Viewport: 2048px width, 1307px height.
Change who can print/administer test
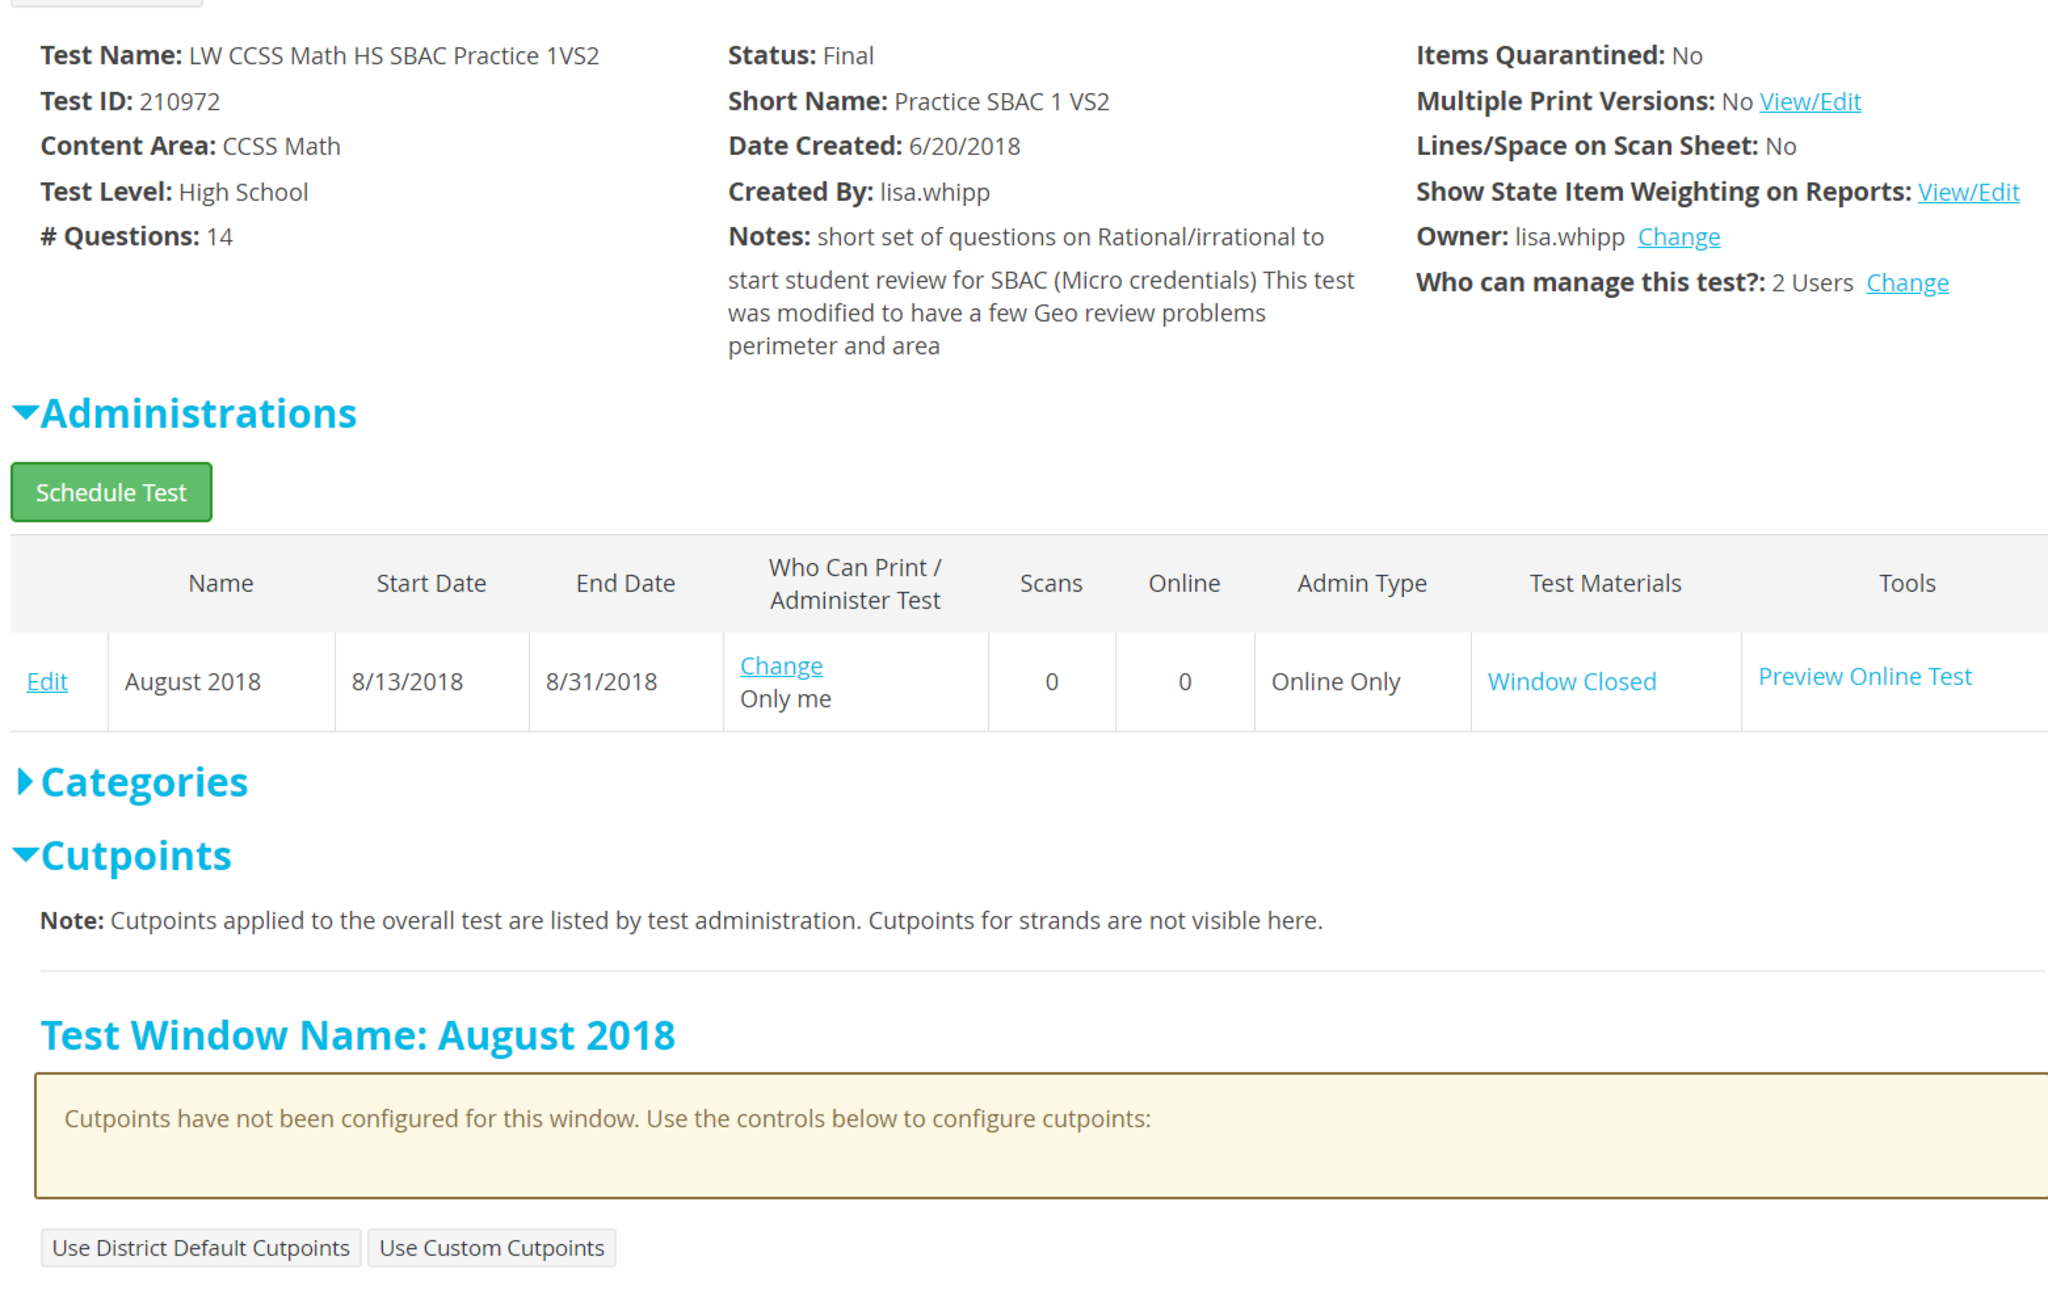tap(780, 666)
